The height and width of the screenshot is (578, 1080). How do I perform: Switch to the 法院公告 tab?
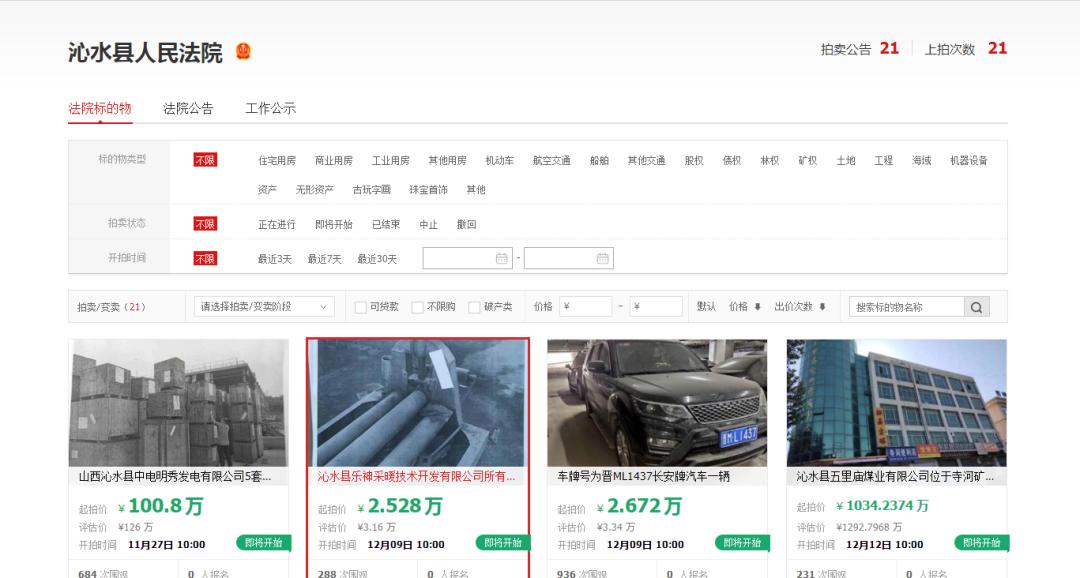click(x=188, y=108)
